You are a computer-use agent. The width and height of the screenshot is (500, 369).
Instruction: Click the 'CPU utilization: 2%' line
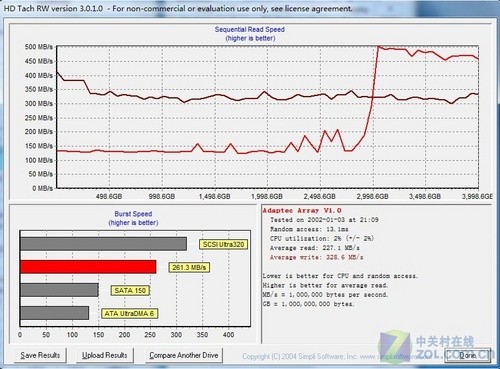322,238
